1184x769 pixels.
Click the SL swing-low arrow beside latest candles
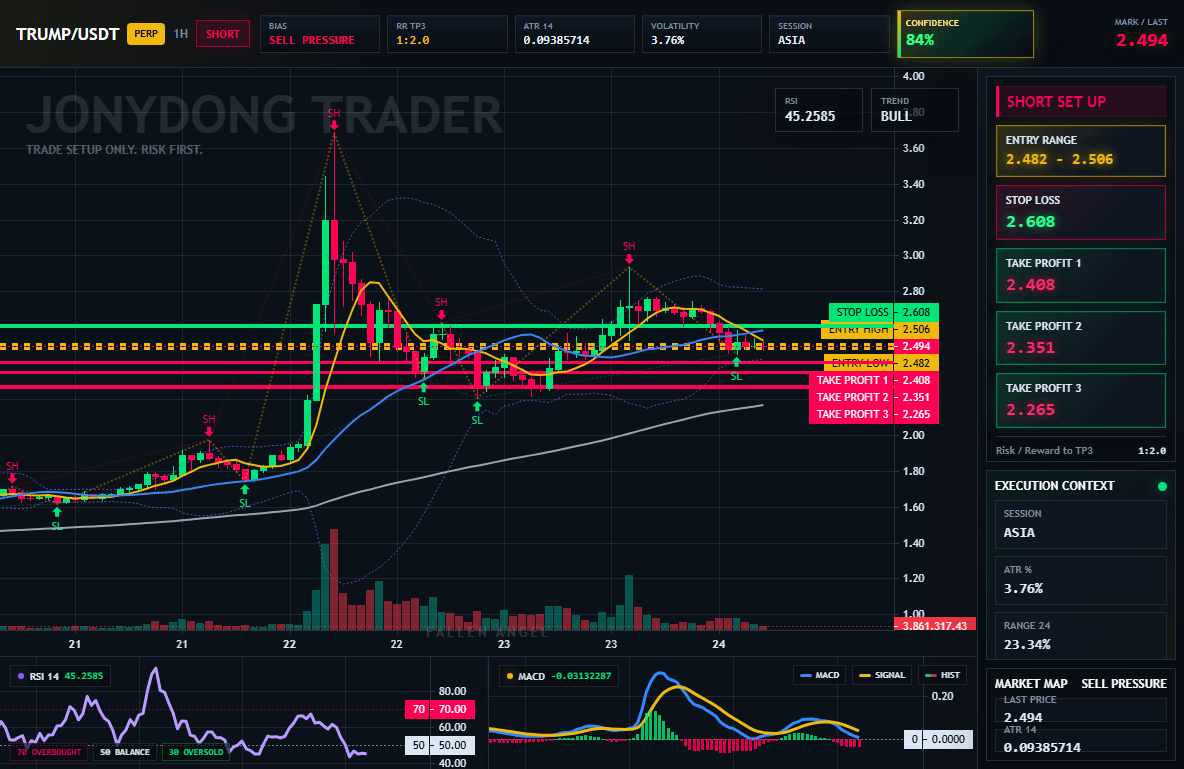(x=736, y=369)
